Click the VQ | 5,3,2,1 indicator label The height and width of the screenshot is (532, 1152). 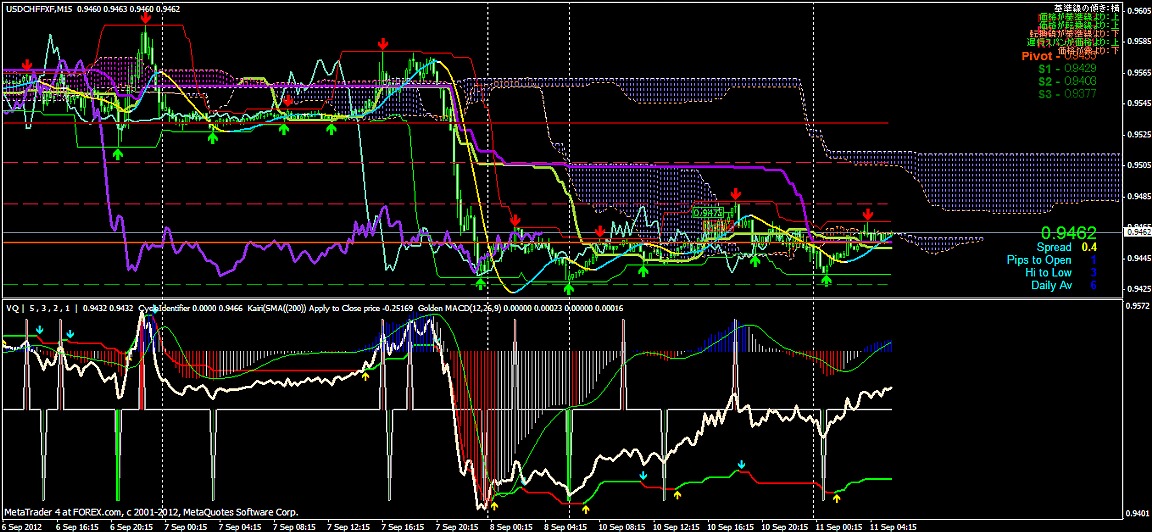point(40,308)
